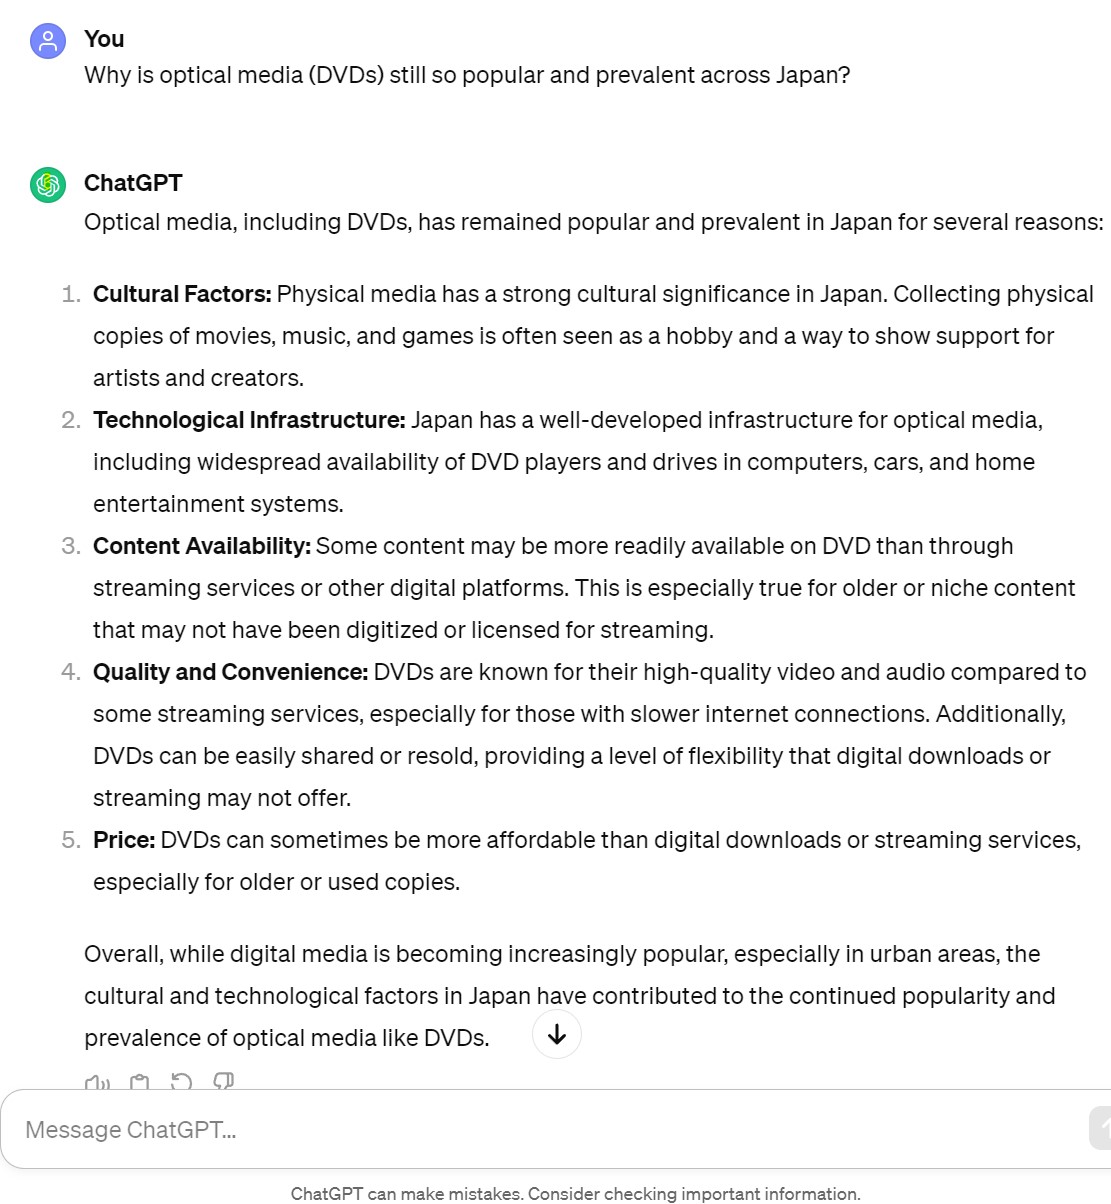The image size is (1111, 1204).
Task: Click the user profile avatar icon
Action: 48,41
